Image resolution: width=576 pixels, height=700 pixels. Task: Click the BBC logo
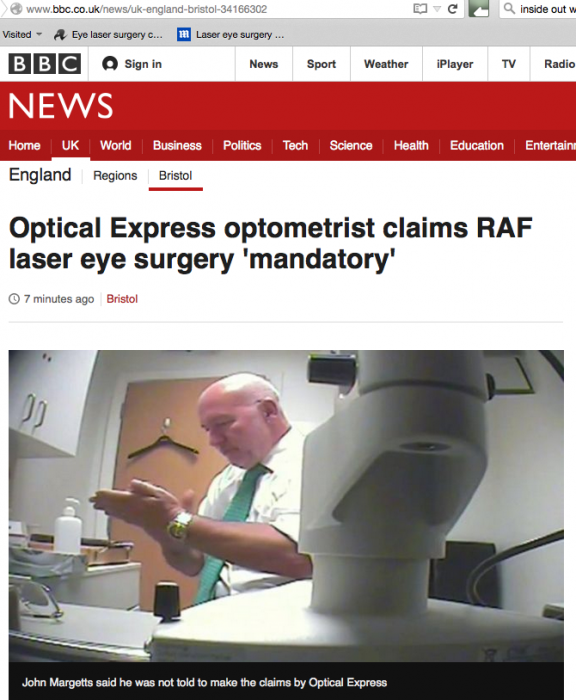45,64
